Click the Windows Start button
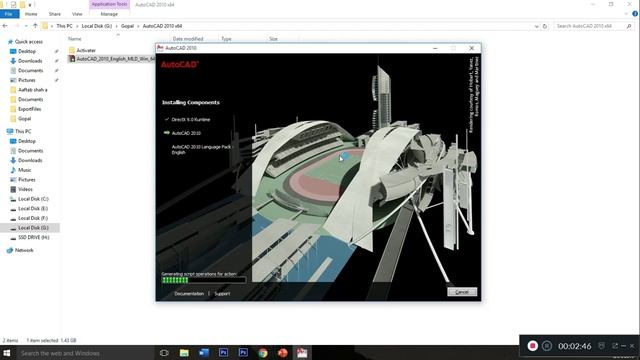The height and width of the screenshot is (360, 640). pos(7,353)
